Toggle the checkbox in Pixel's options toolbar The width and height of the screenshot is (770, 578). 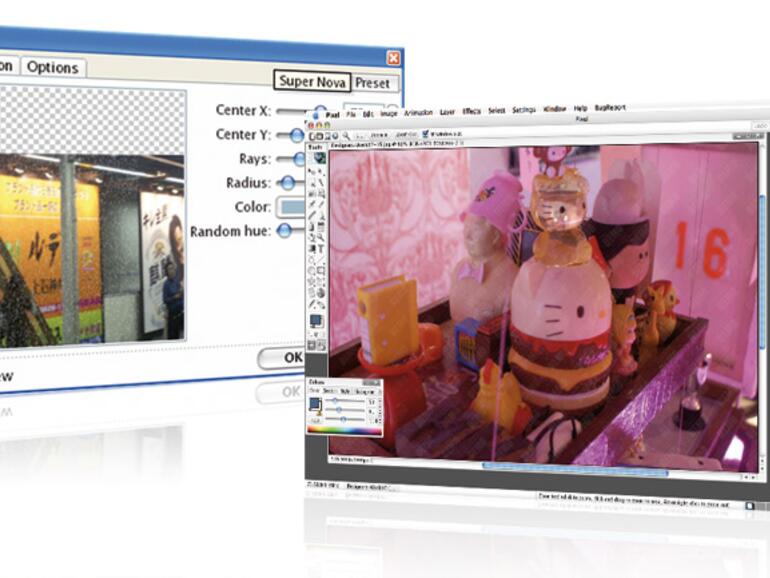425,134
